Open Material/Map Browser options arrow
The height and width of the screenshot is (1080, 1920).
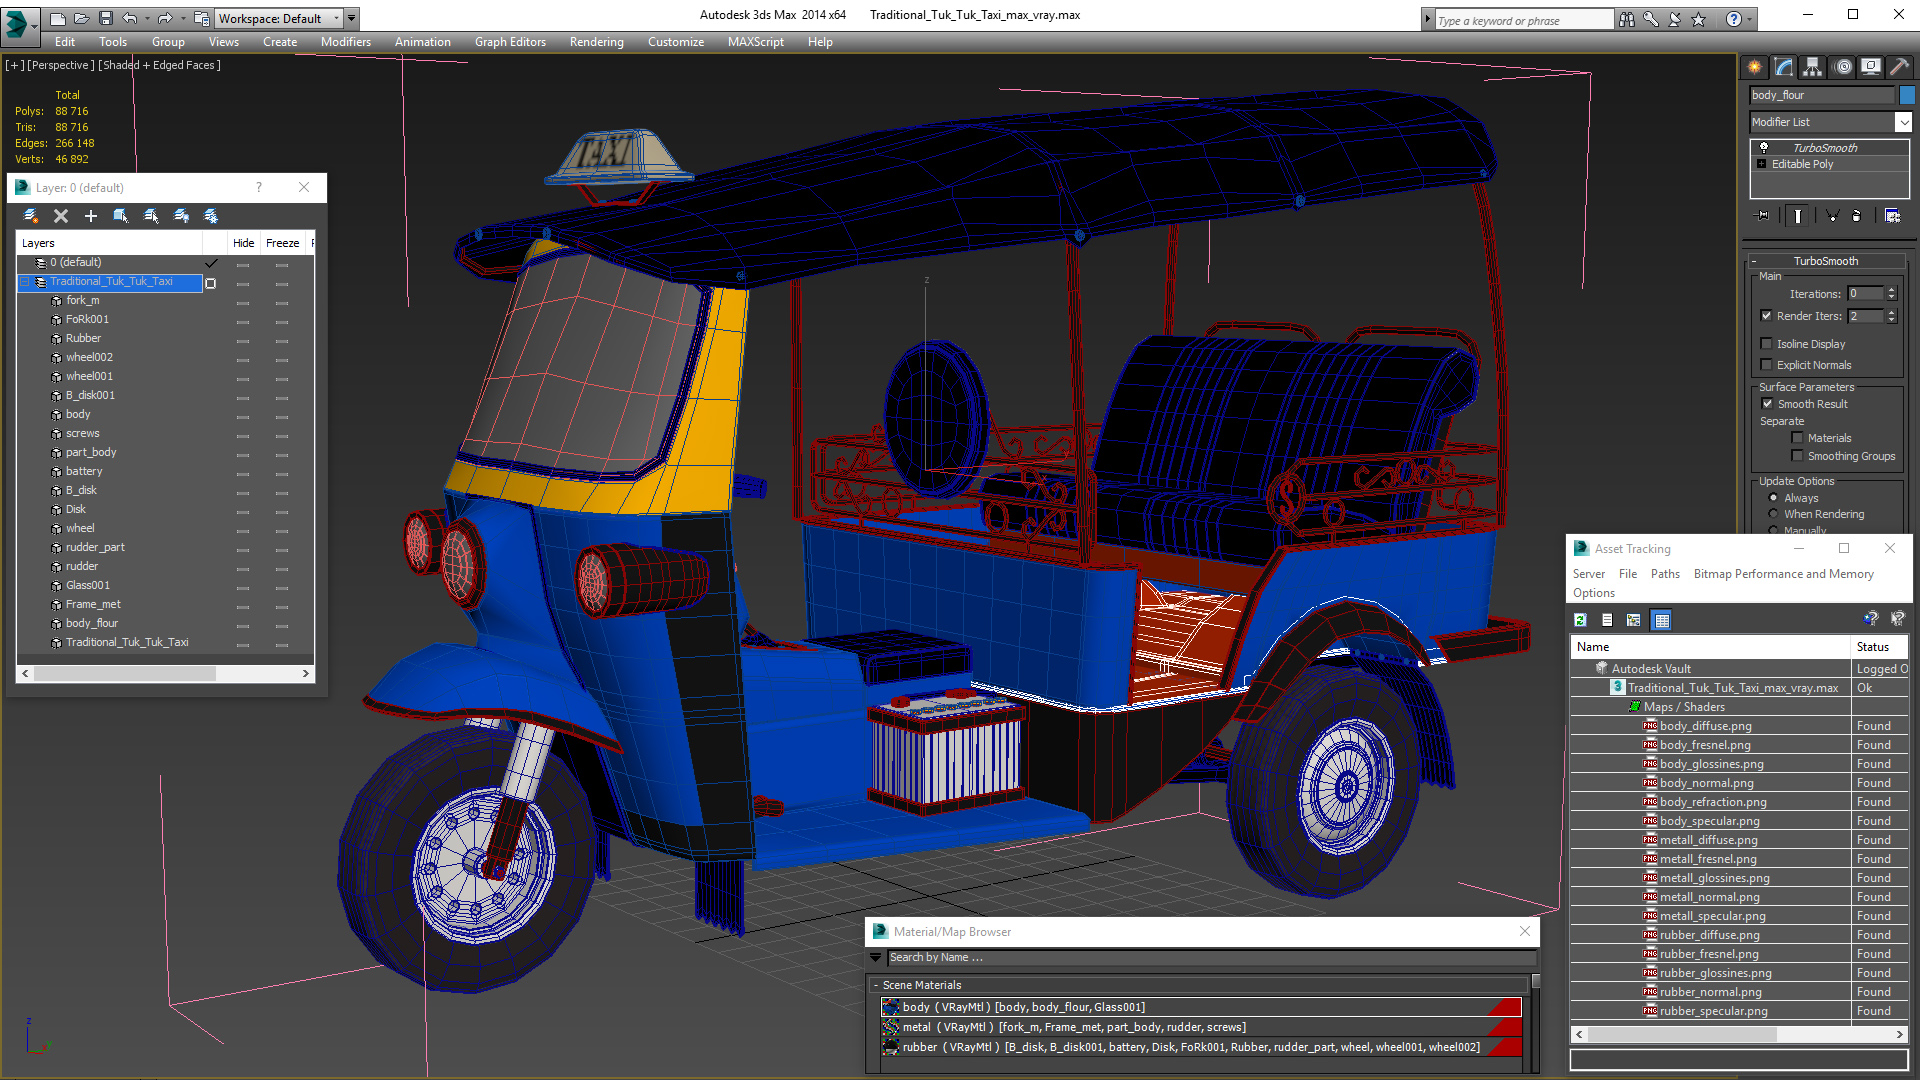[x=876, y=958]
